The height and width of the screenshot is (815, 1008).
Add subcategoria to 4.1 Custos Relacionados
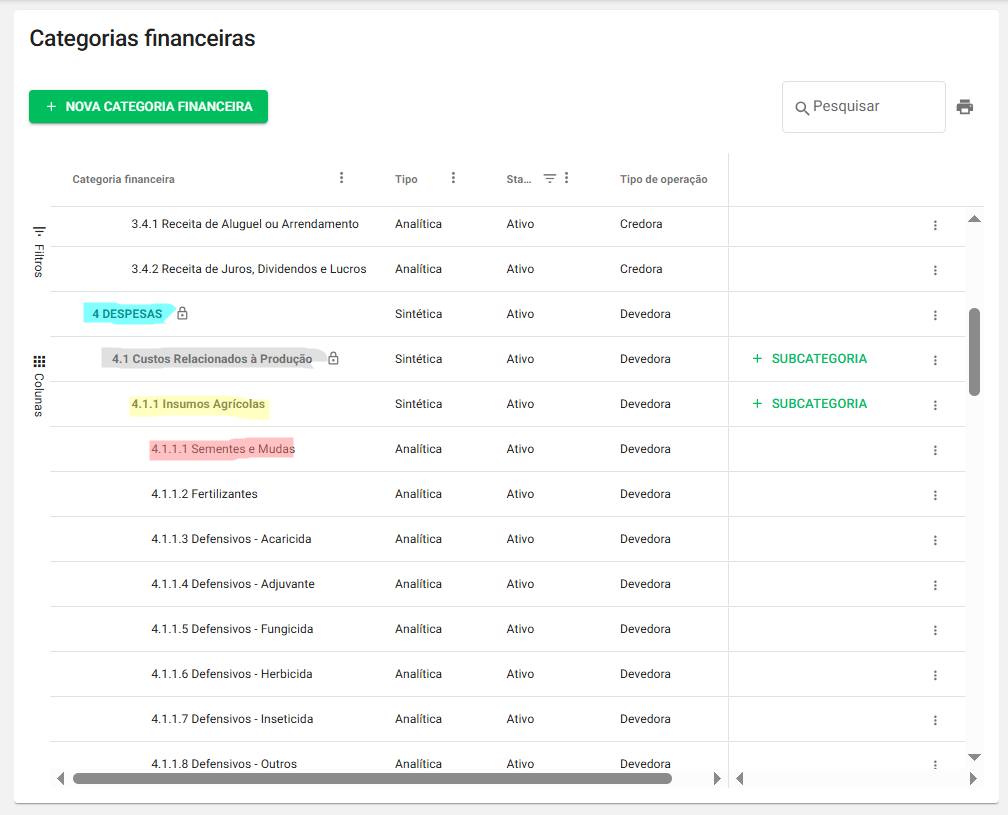coord(809,359)
